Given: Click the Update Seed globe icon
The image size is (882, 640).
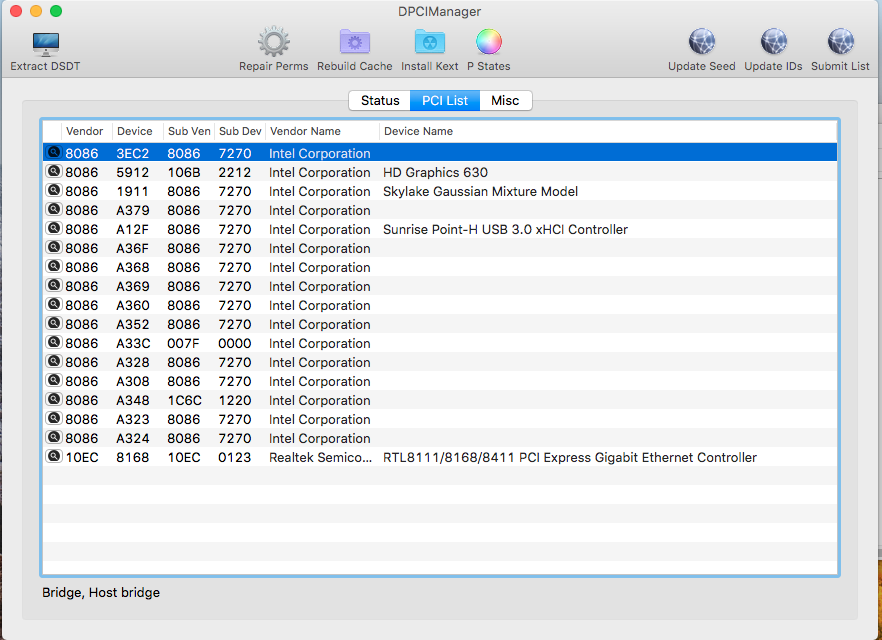Looking at the screenshot, I should (x=701, y=42).
